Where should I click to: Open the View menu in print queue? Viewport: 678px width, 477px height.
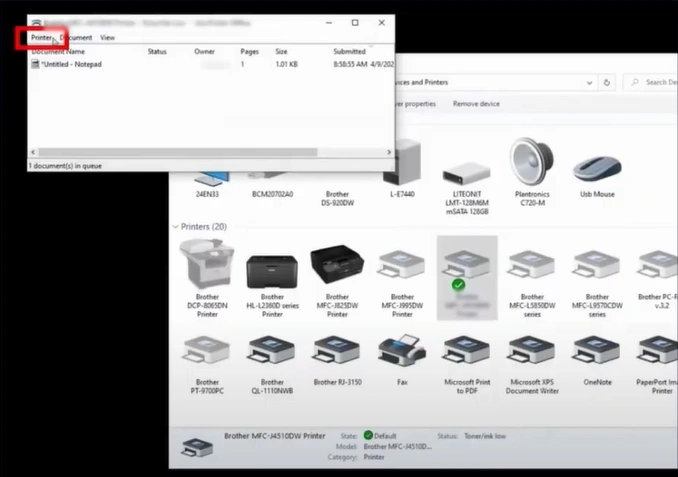point(107,38)
